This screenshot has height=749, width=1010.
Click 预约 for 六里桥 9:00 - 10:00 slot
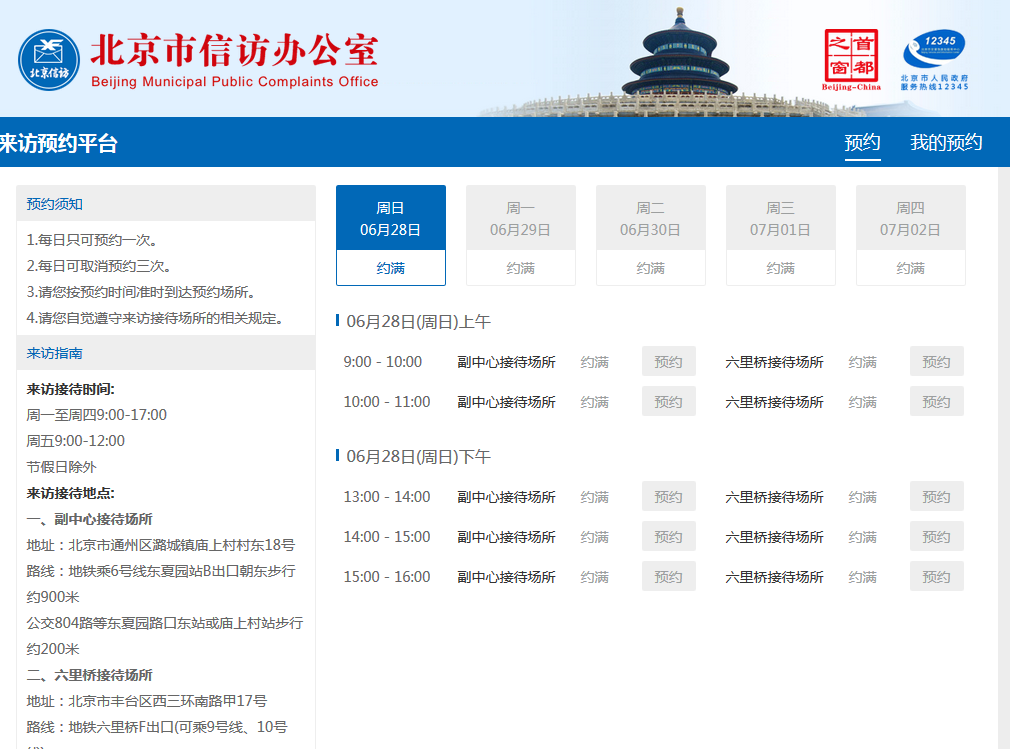[x=936, y=362]
